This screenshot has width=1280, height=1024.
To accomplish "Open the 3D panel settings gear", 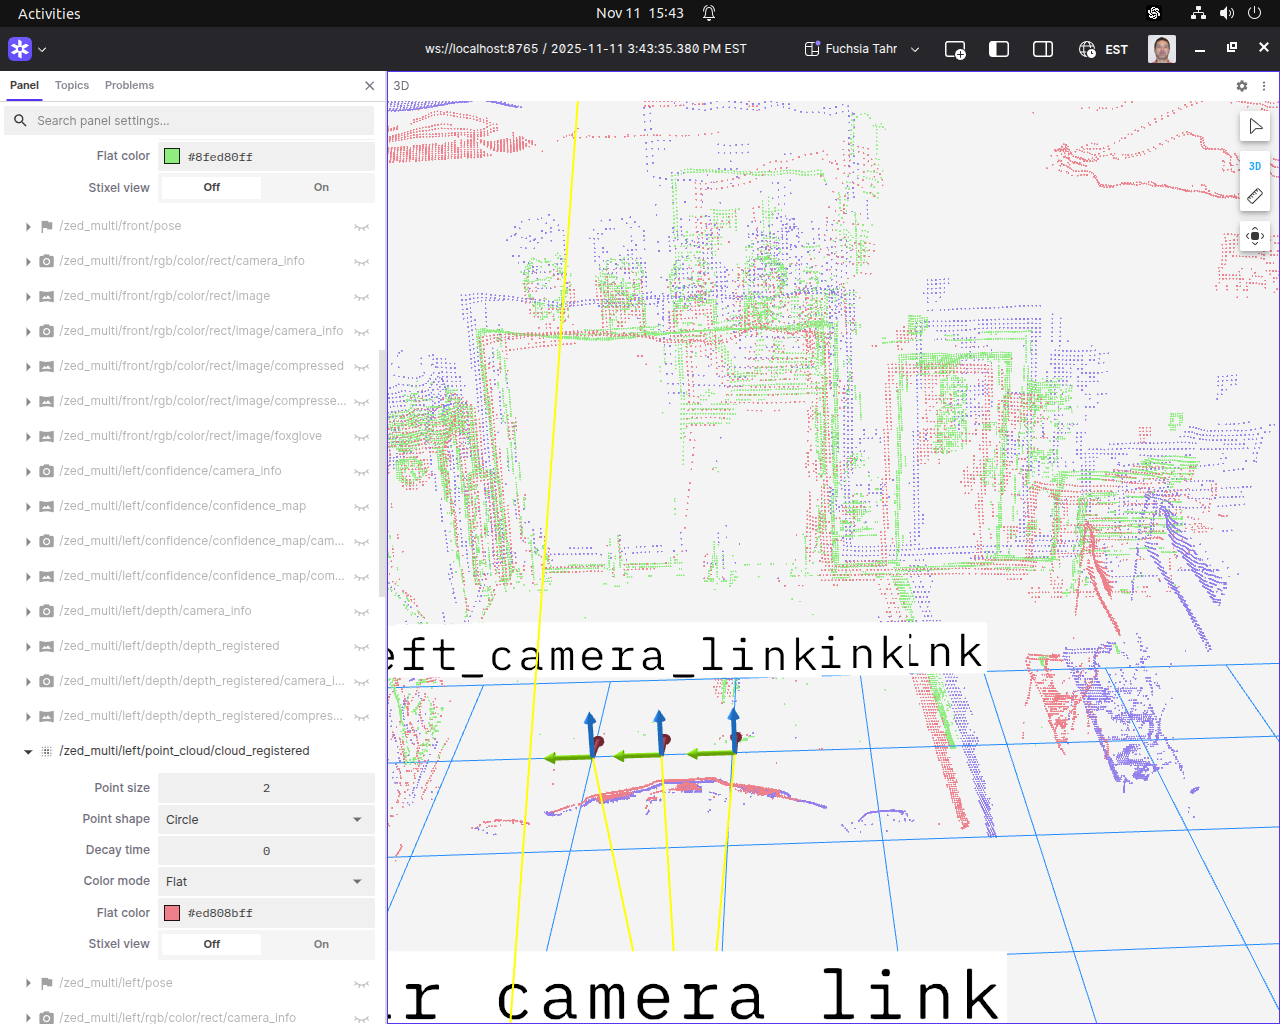I will pos(1242,86).
